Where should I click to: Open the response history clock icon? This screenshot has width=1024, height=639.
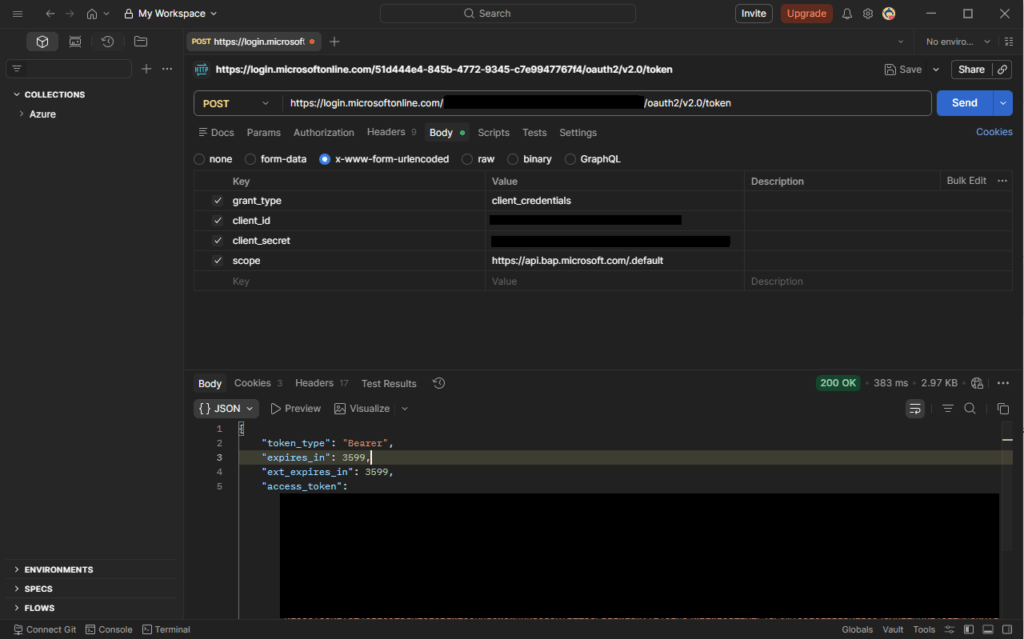click(438, 384)
